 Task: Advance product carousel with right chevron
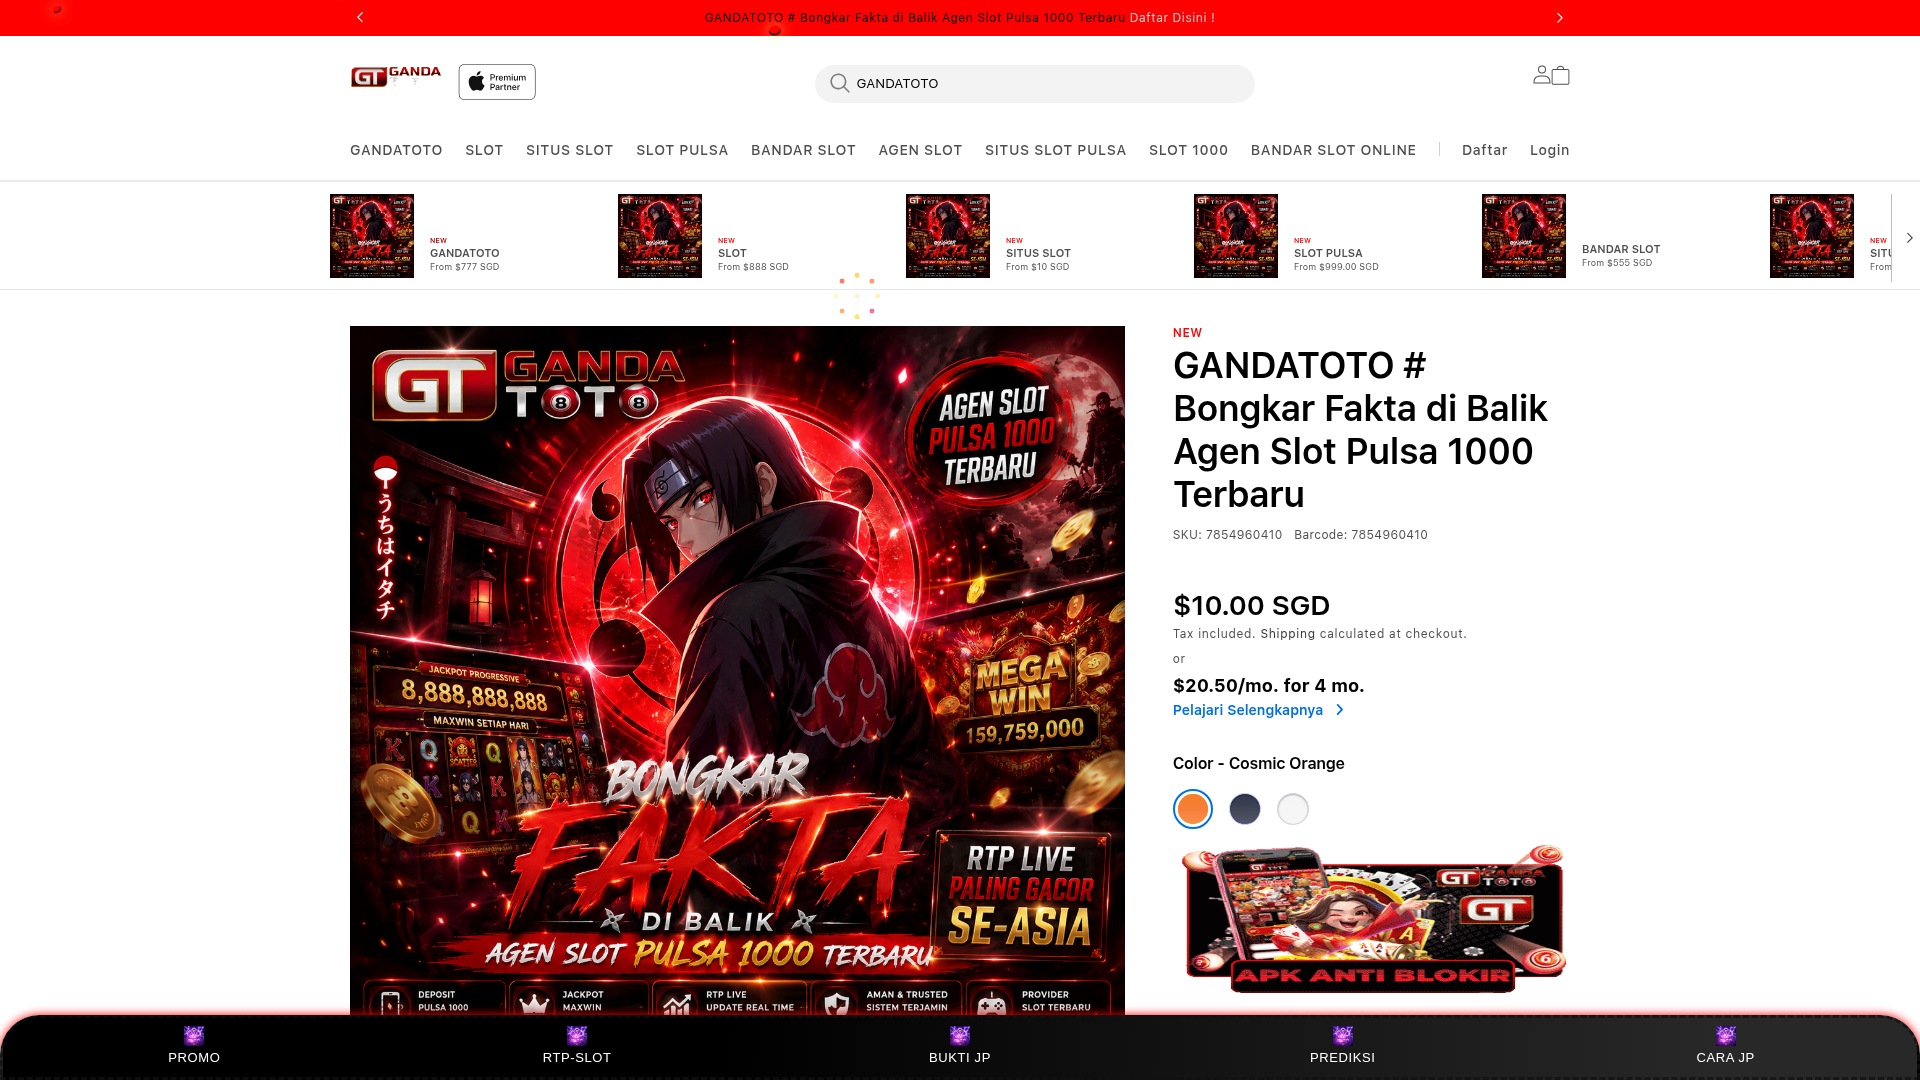[x=1909, y=238]
